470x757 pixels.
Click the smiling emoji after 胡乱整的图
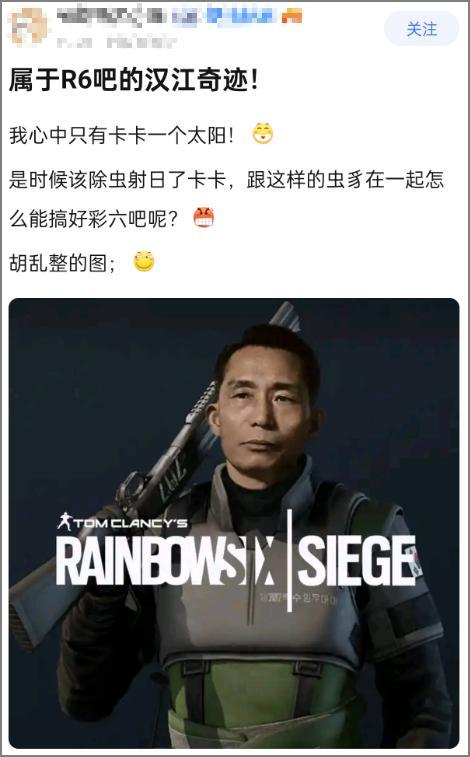[x=144, y=262]
